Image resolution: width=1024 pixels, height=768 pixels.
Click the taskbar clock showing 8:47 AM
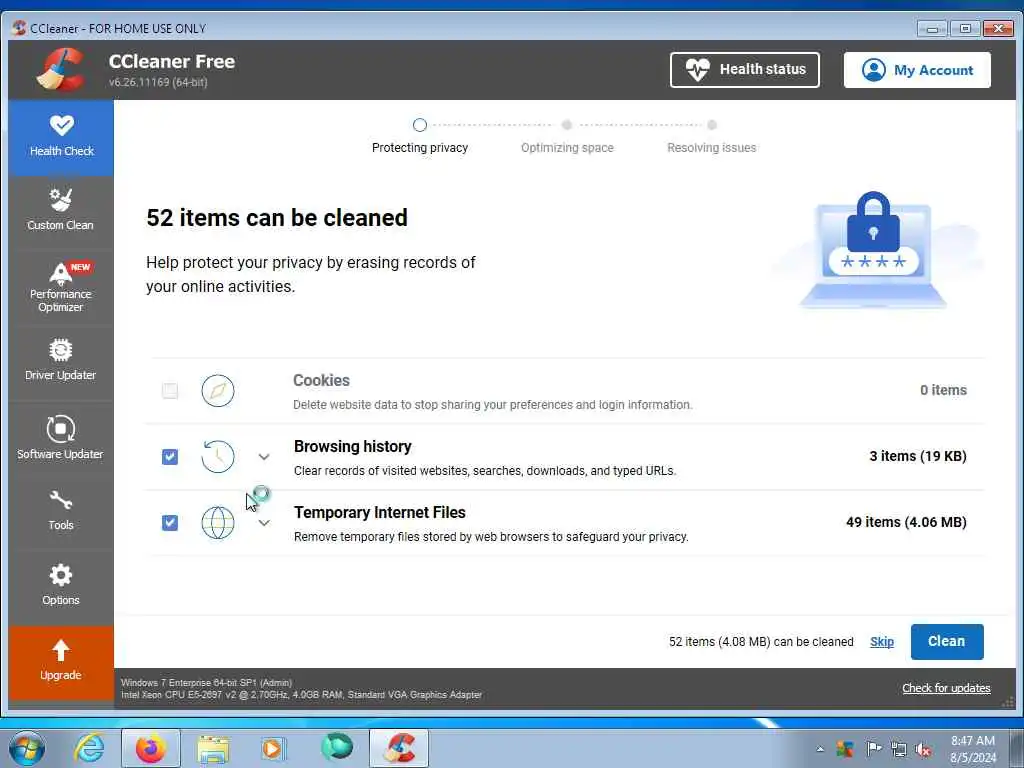[x=972, y=748]
